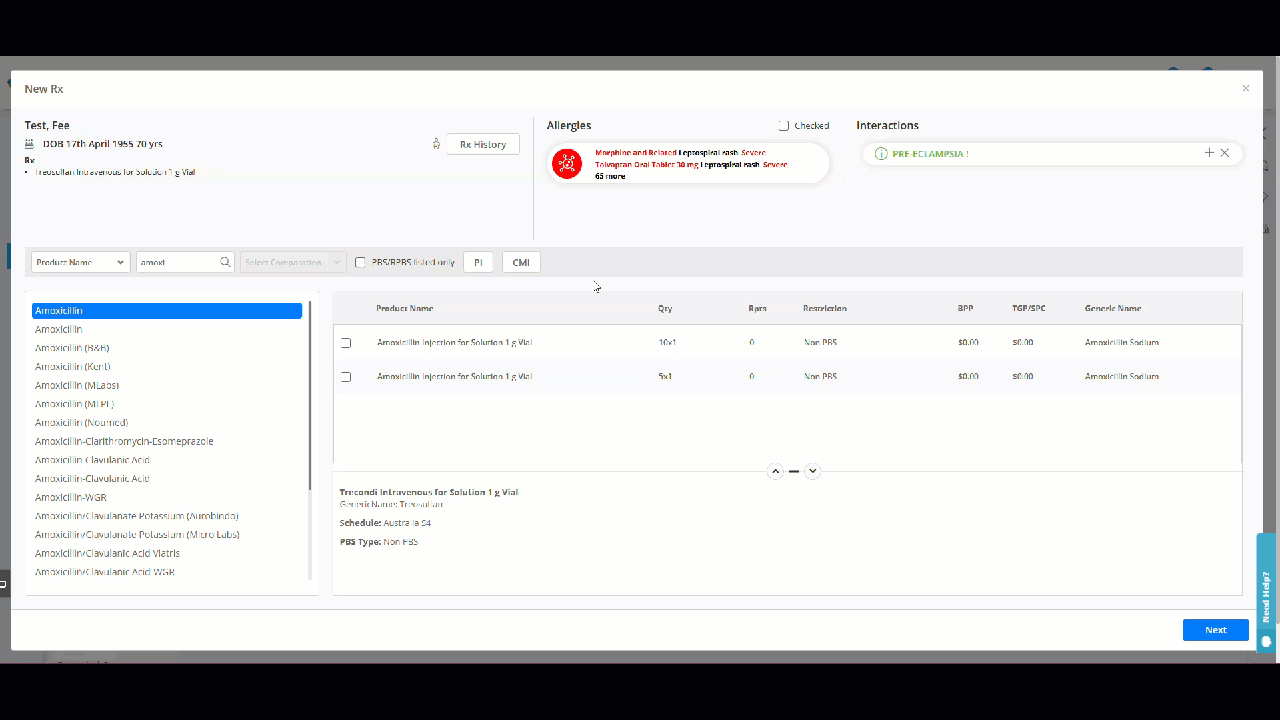Click the small person icon left of Rx History
The height and width of the screenshot is (720, 1280).
point(436,143)
